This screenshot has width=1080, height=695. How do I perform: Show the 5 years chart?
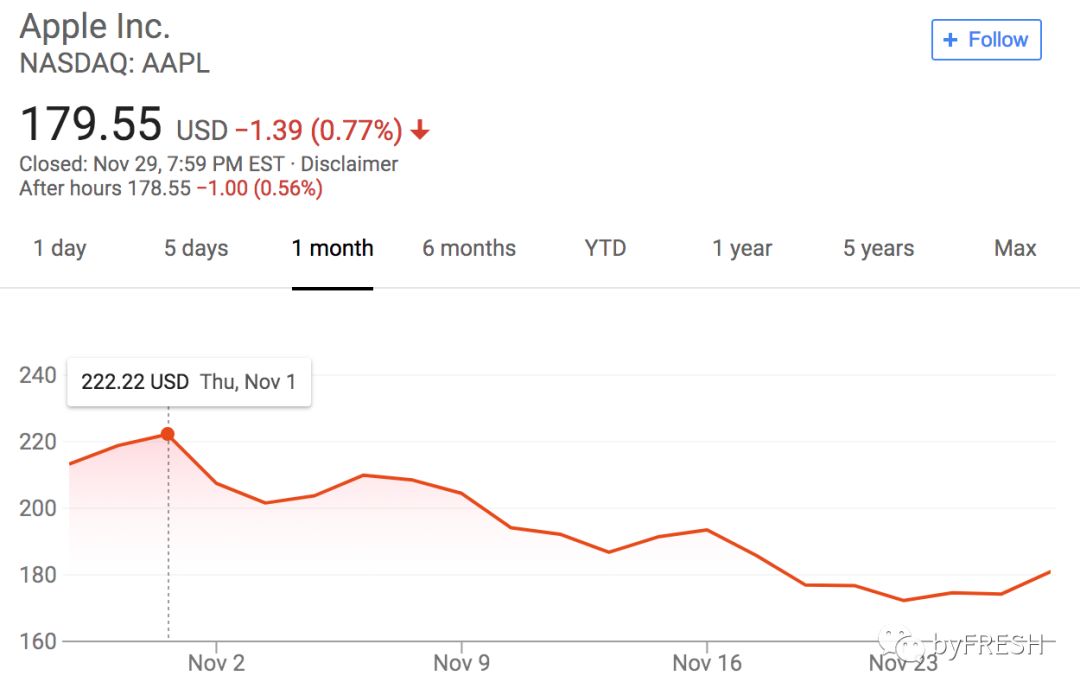[x=878, y=249]
